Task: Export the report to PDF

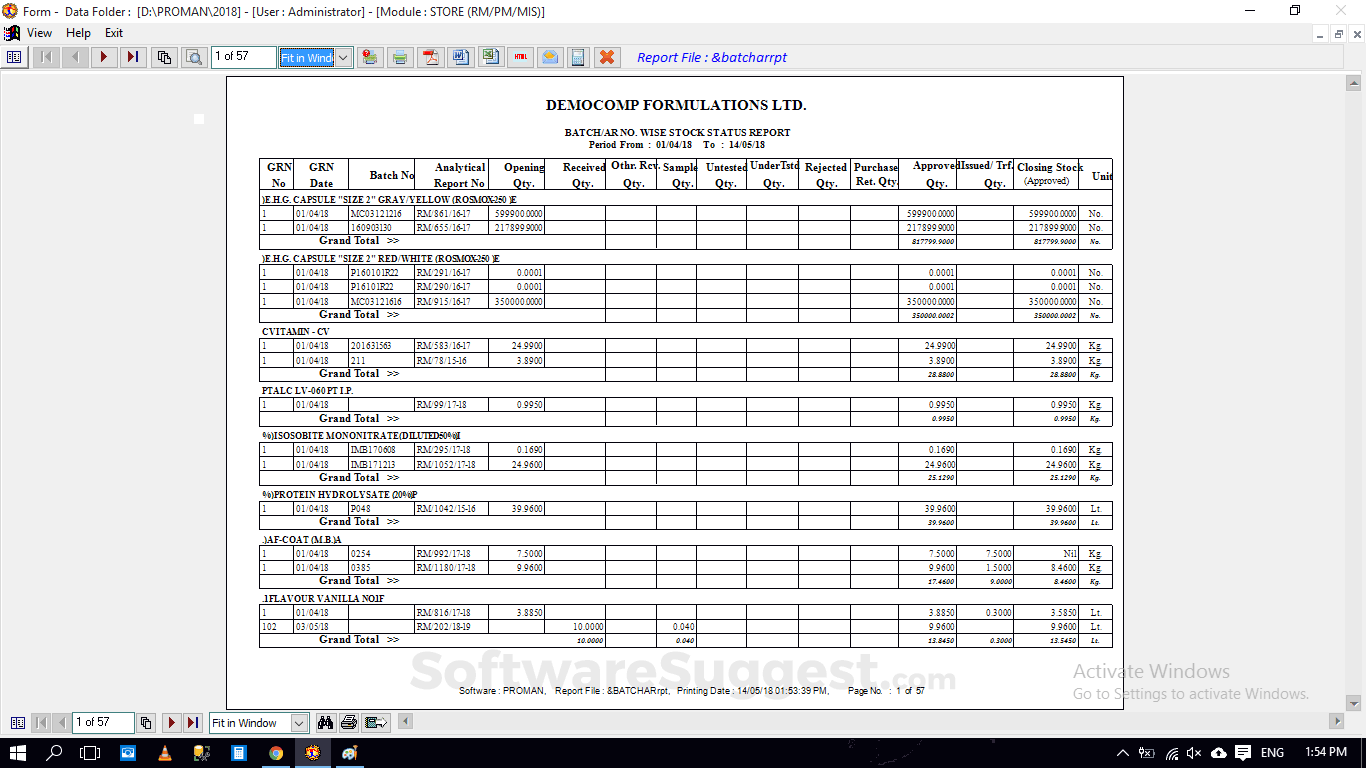Action: 430,57
